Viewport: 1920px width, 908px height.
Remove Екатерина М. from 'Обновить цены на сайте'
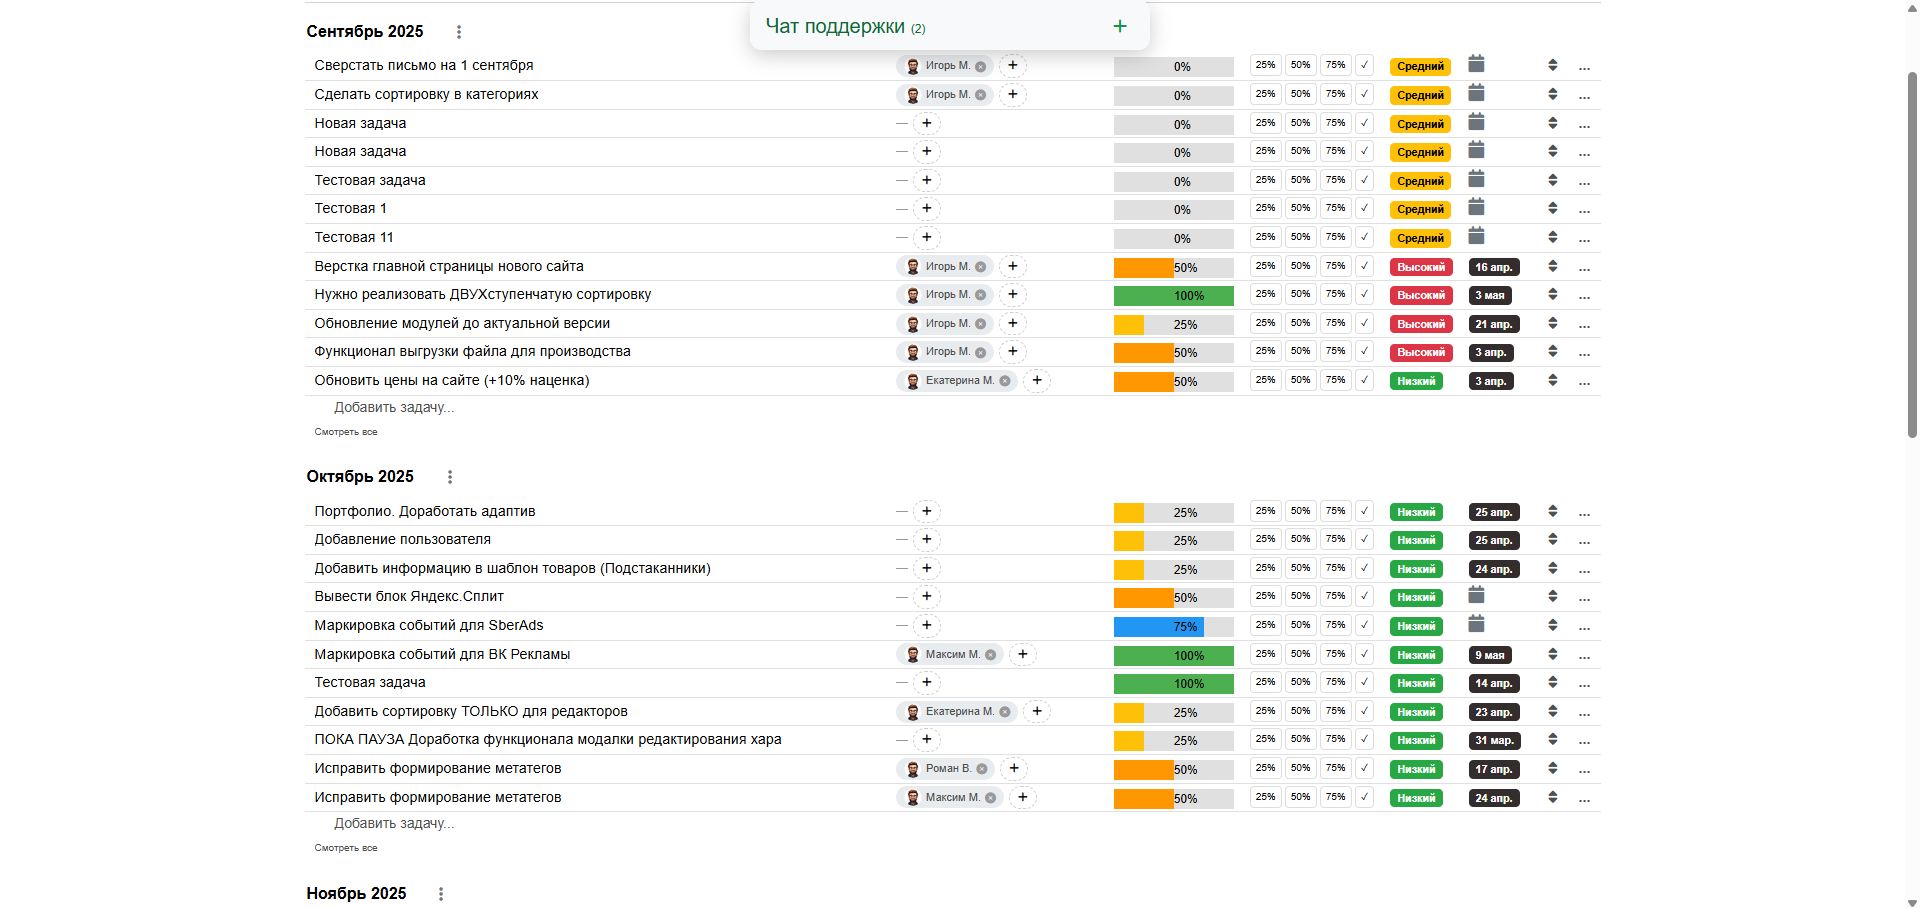click(x=1005, y=381)
